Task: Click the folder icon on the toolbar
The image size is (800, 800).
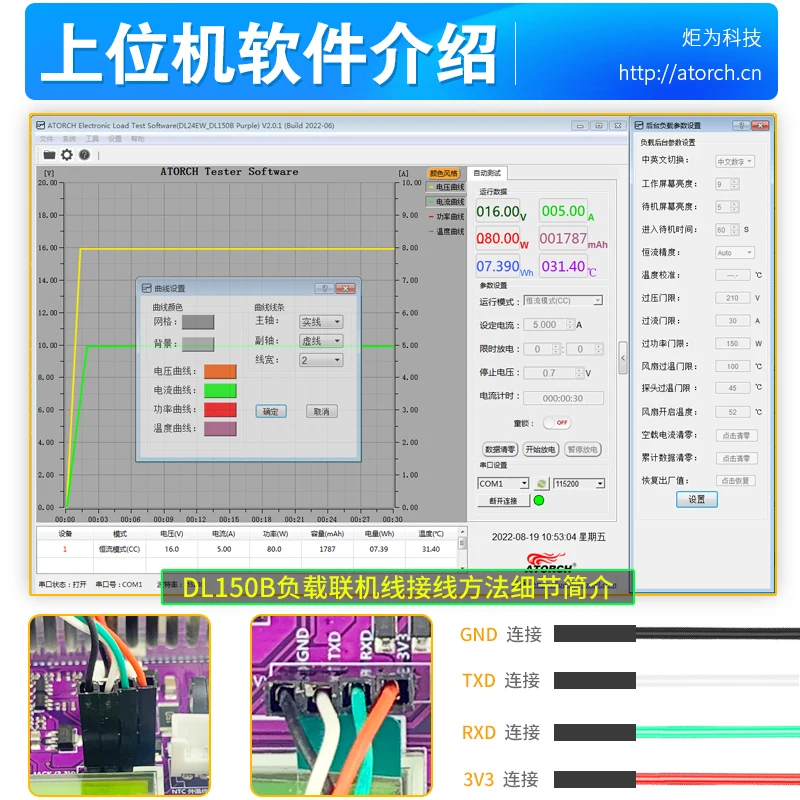Action: [48, 154]
